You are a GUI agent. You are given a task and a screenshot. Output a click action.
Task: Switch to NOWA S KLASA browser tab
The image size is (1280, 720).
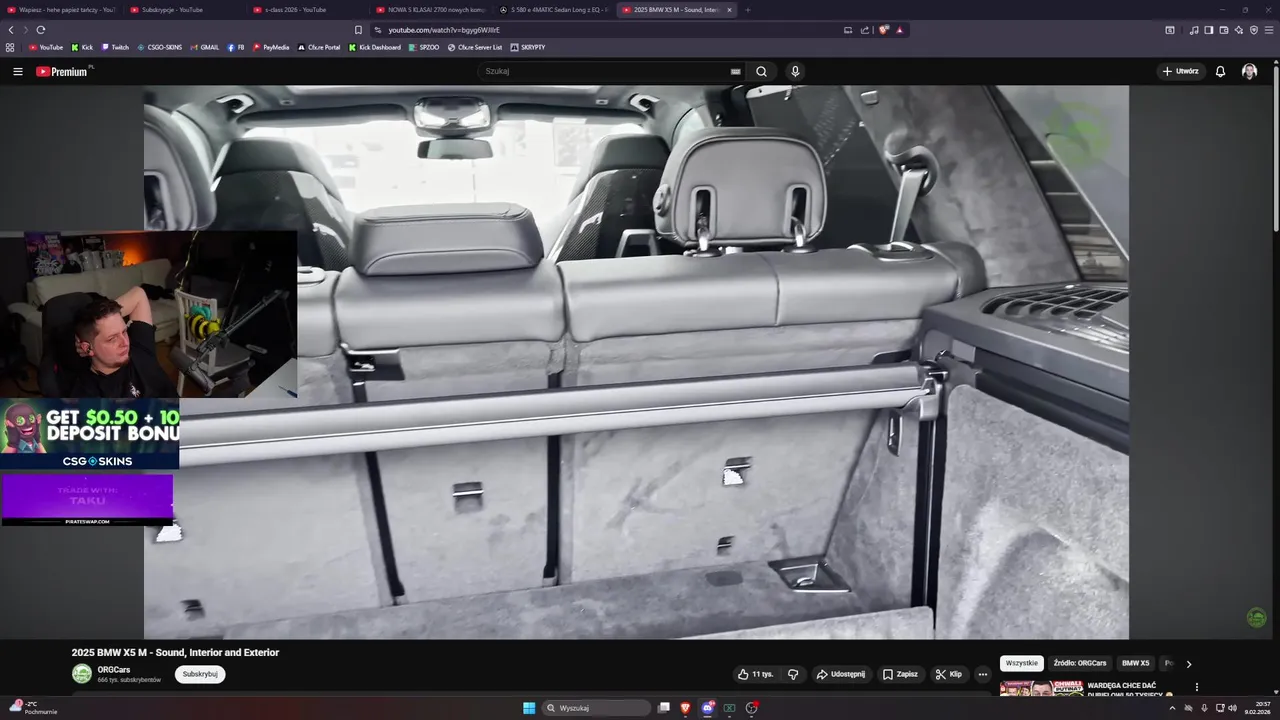(x=430, y=10)
